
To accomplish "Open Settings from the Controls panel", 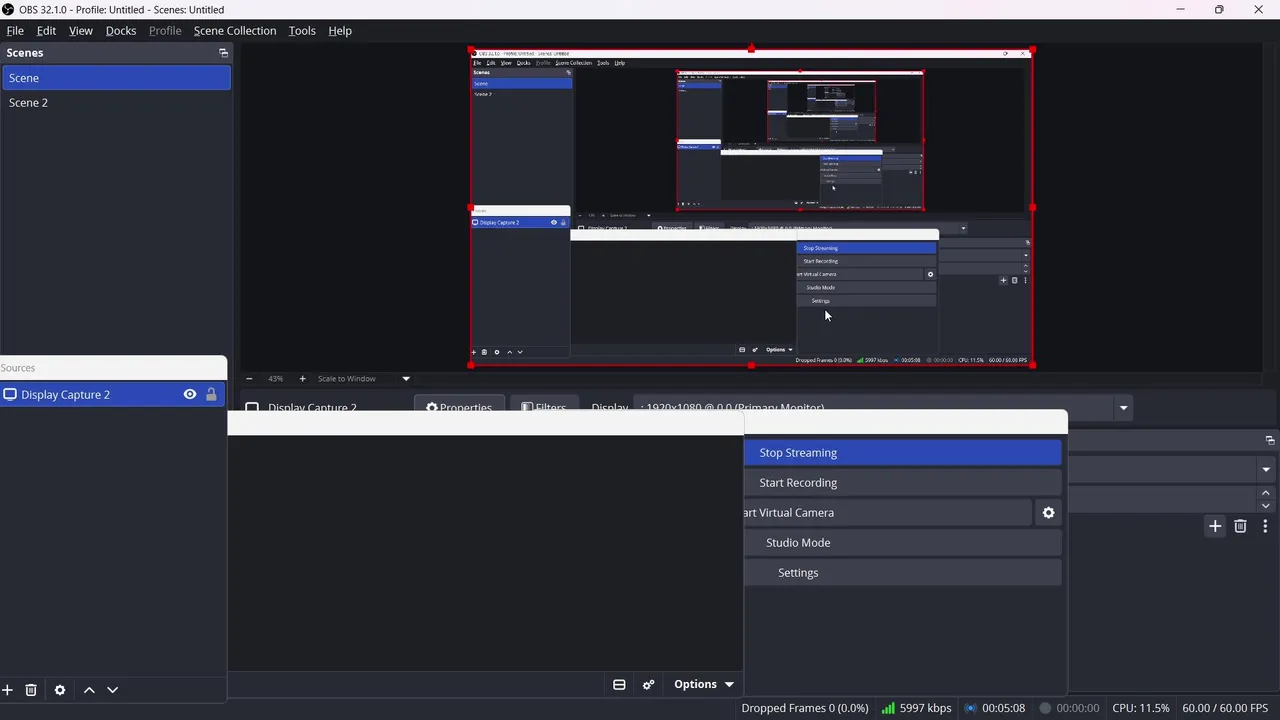I will click(x=902, y=573).
